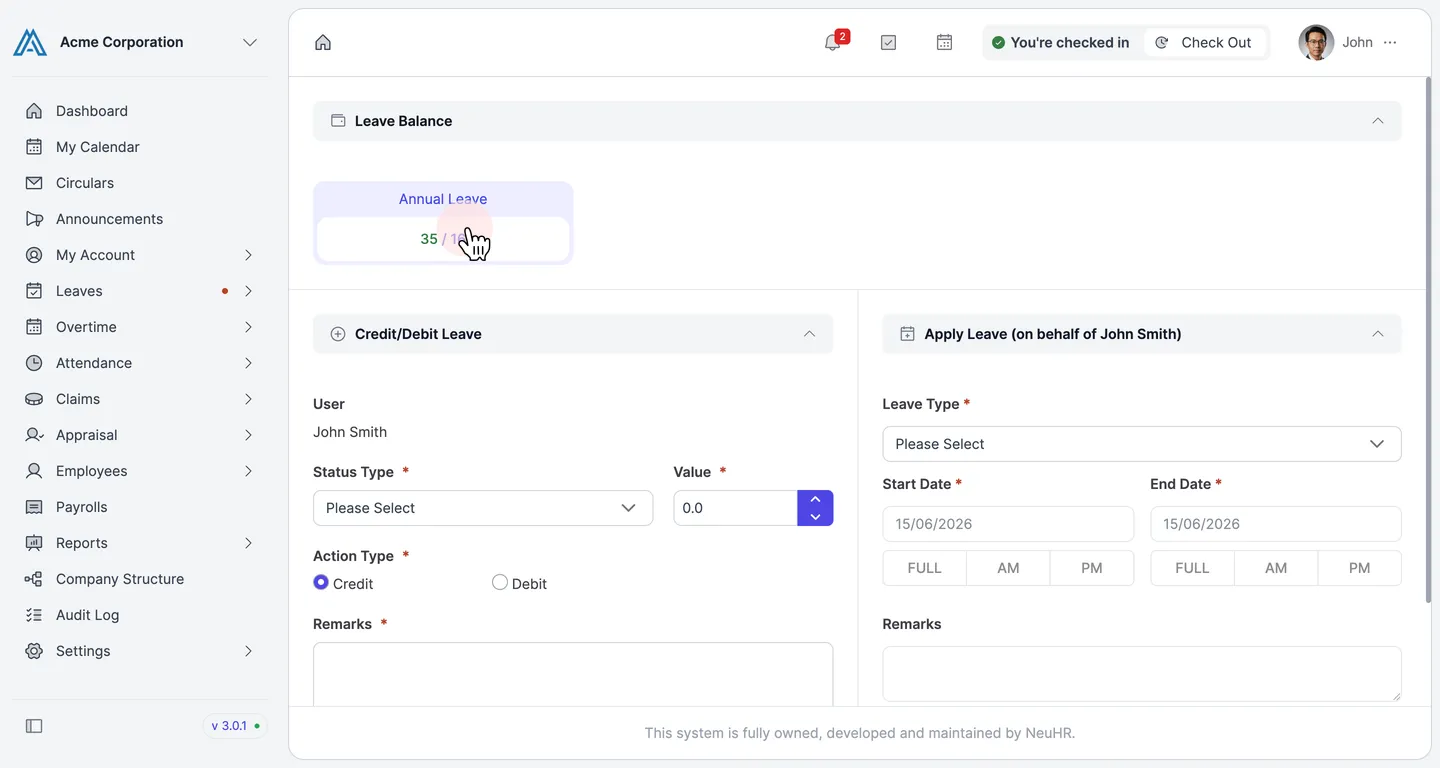Click the My Calendar sidebar icon
The image size is (1440, 768).
tap(34, 147)
